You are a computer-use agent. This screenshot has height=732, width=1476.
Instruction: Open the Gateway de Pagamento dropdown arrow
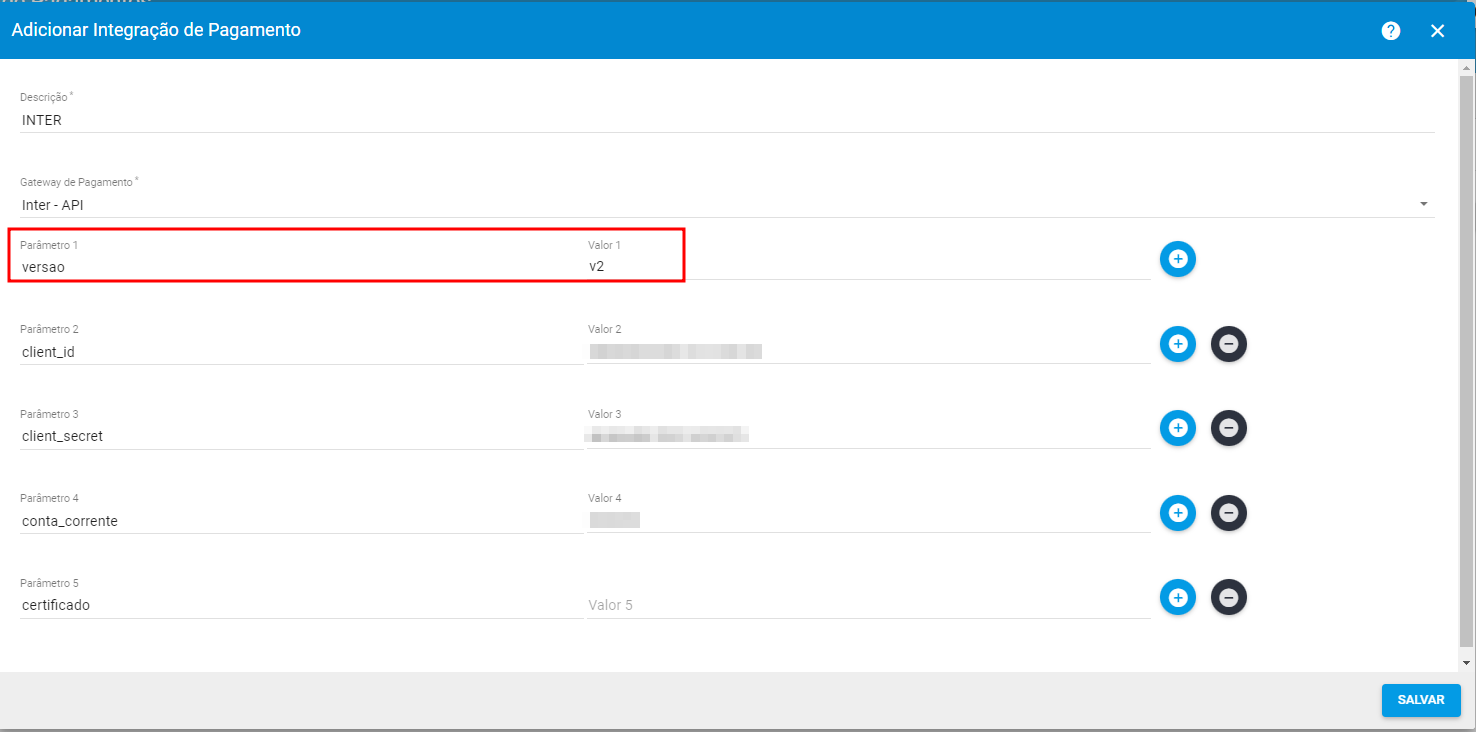[1423, 205]
